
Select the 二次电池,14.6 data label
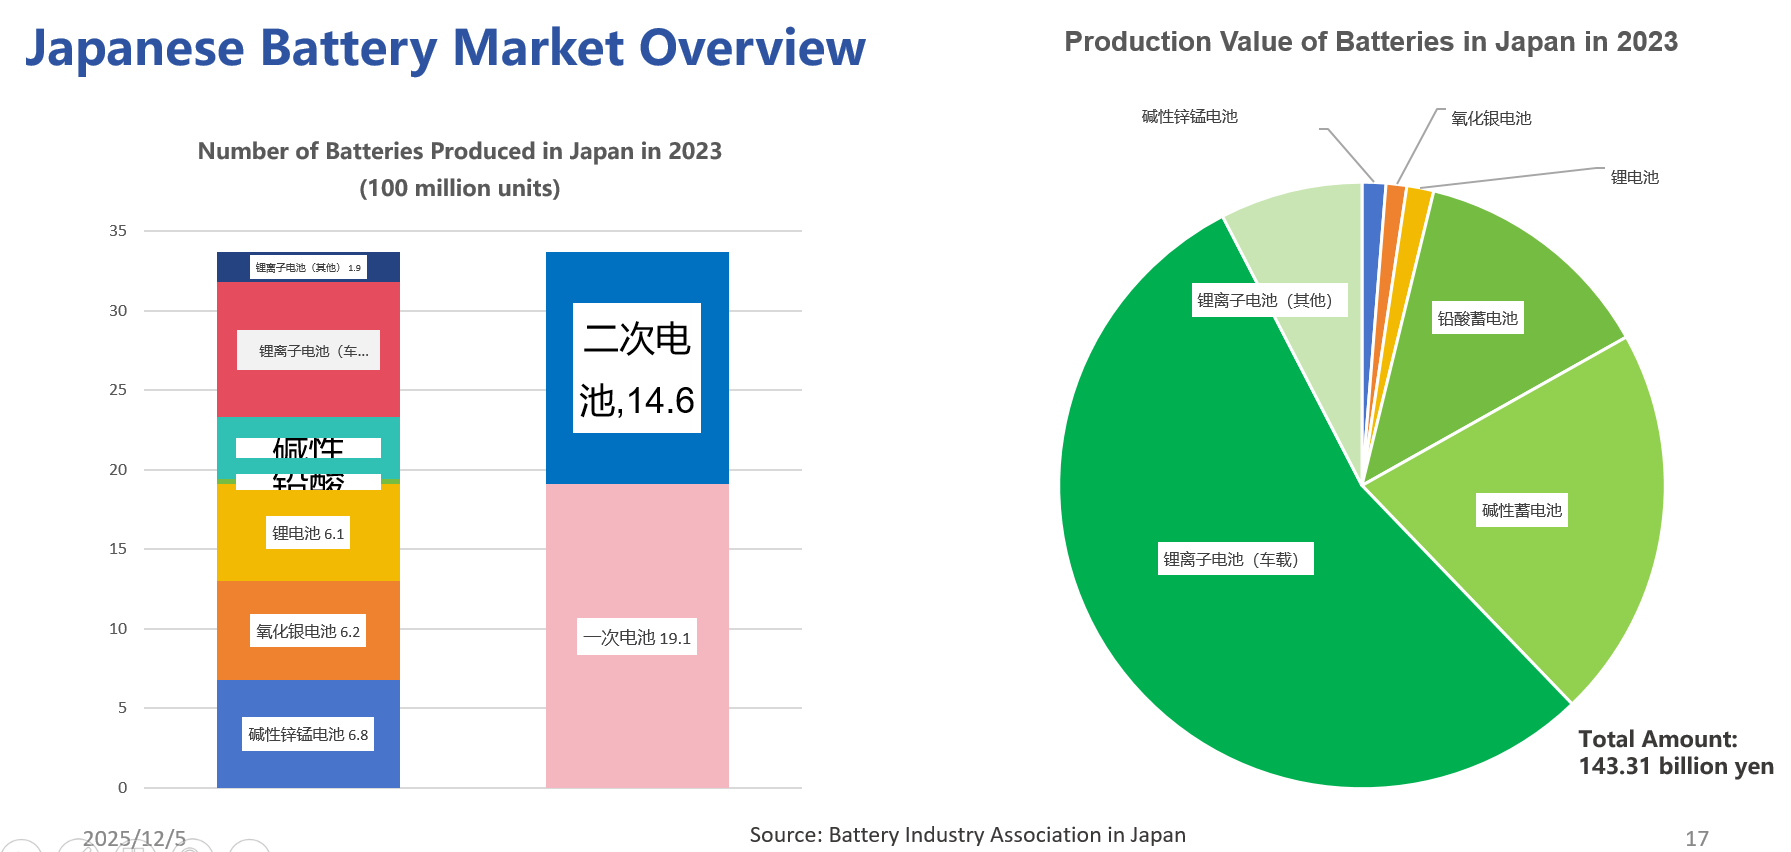point(637,368)
